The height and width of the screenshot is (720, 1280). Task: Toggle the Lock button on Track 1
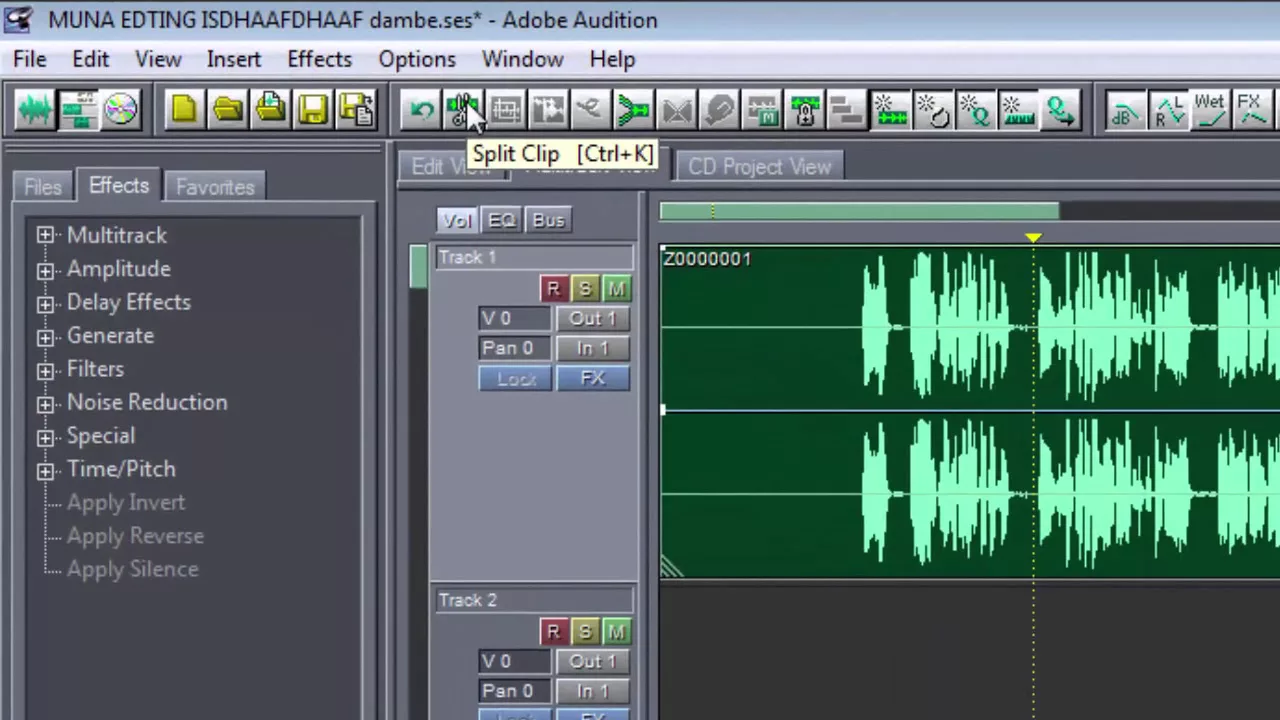click(515, 379)
